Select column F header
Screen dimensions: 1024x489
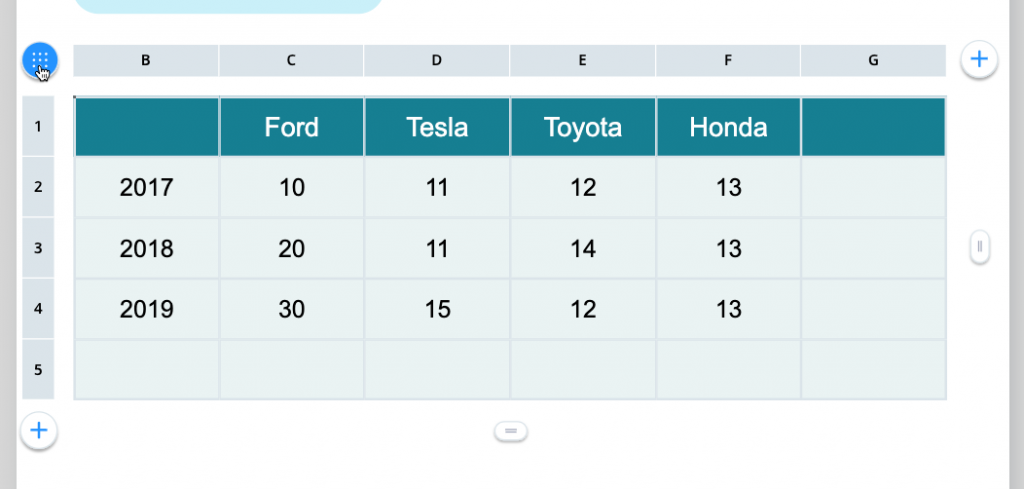[x=728, y=60]
